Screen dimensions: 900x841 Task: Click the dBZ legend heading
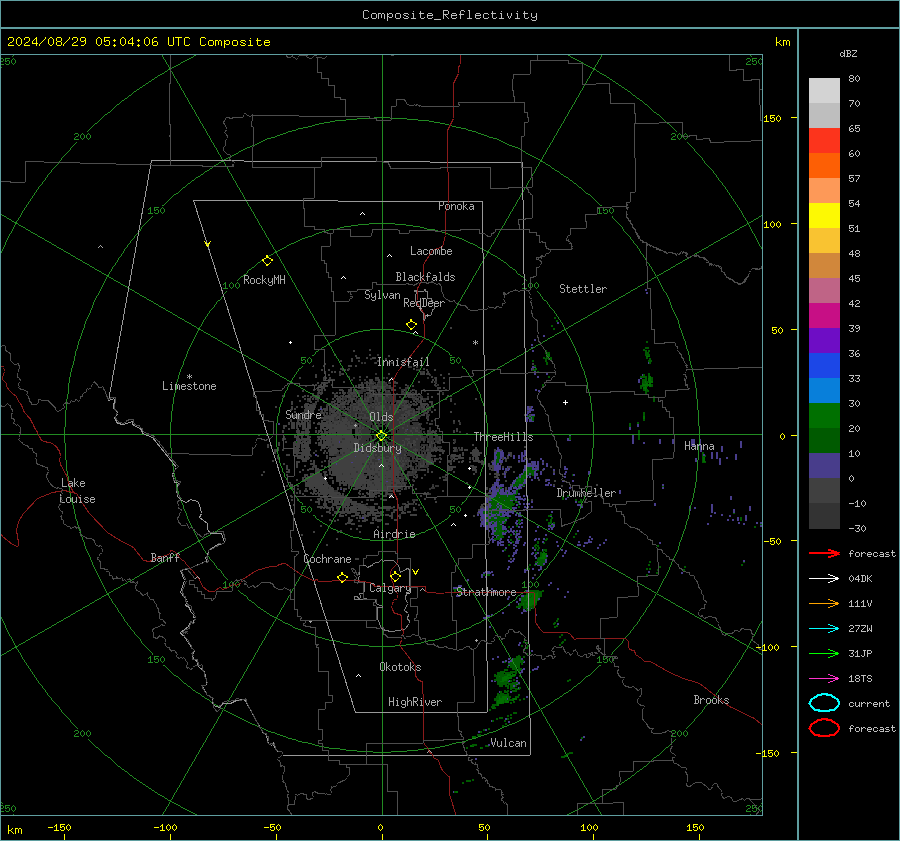point(848,54)
